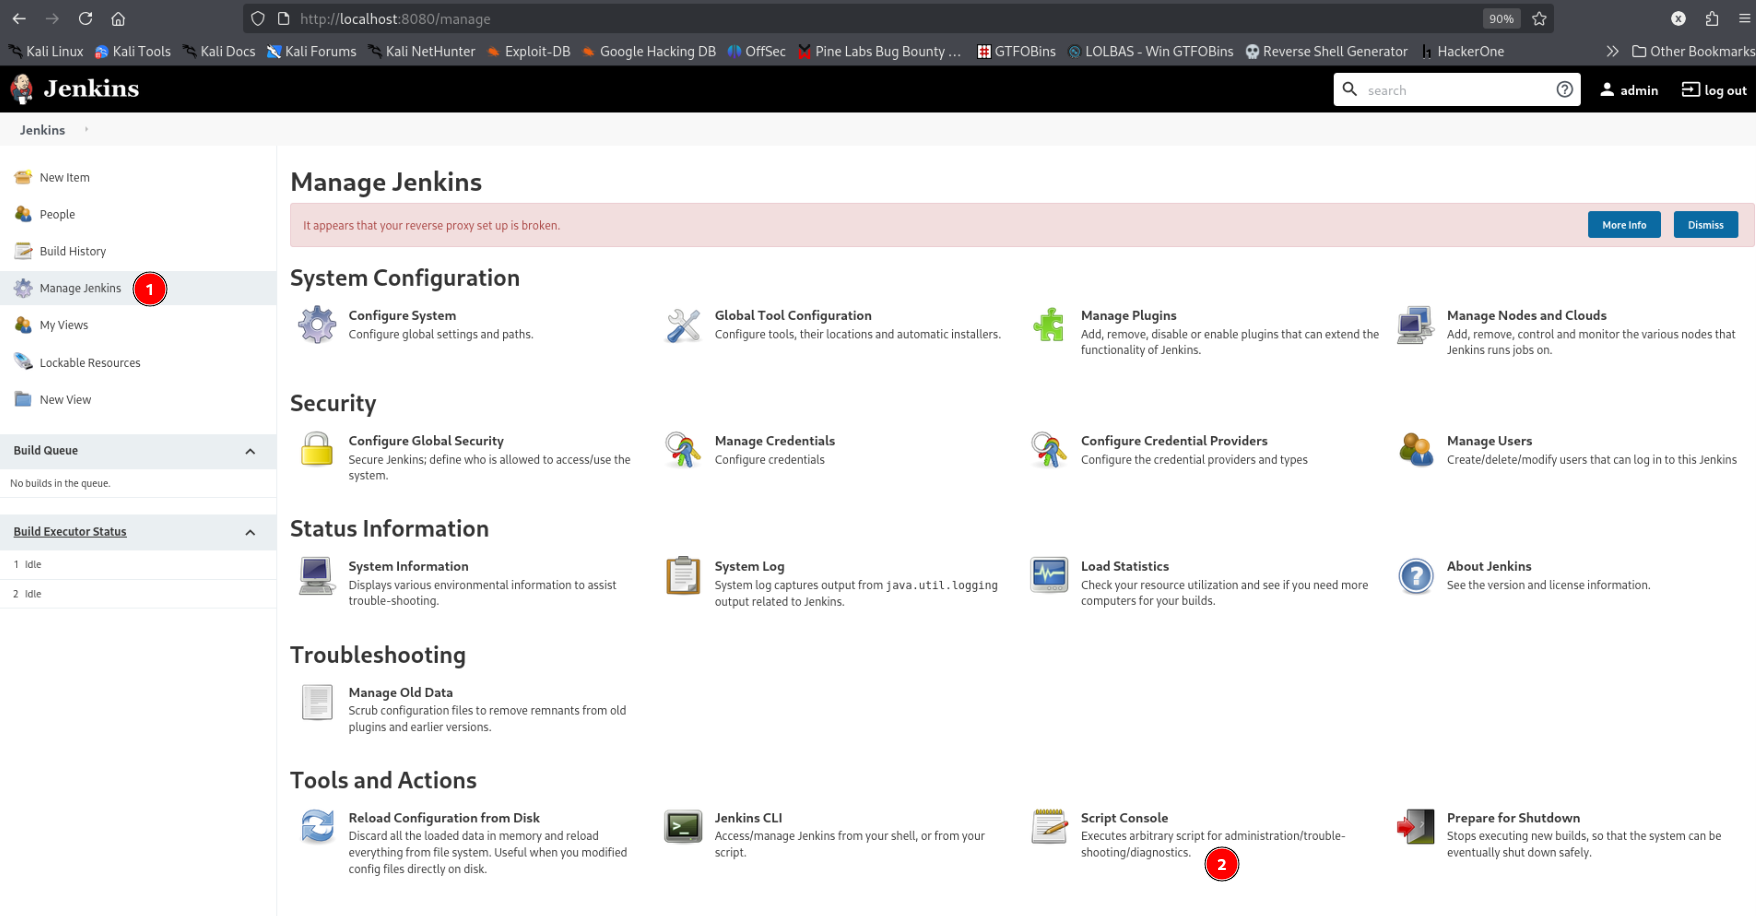The height and width of the screenshot is (916, 1756).
Task: Click the About Jenkins question mark icon
Action: (1415, 576)
